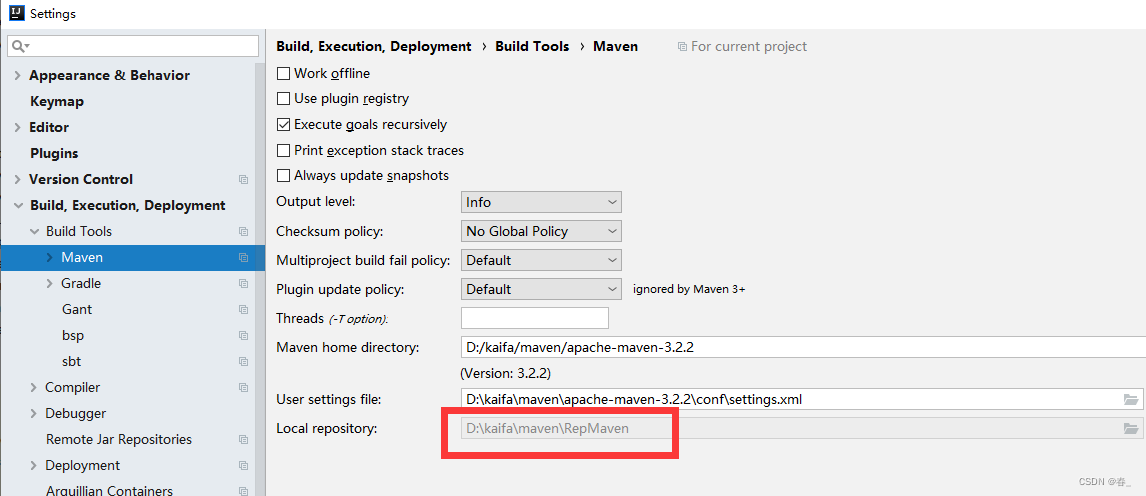Viewport: 1146px width, 496px height.
Task: Click the project-level icon beside Version Control
Action: click(243, 180)
